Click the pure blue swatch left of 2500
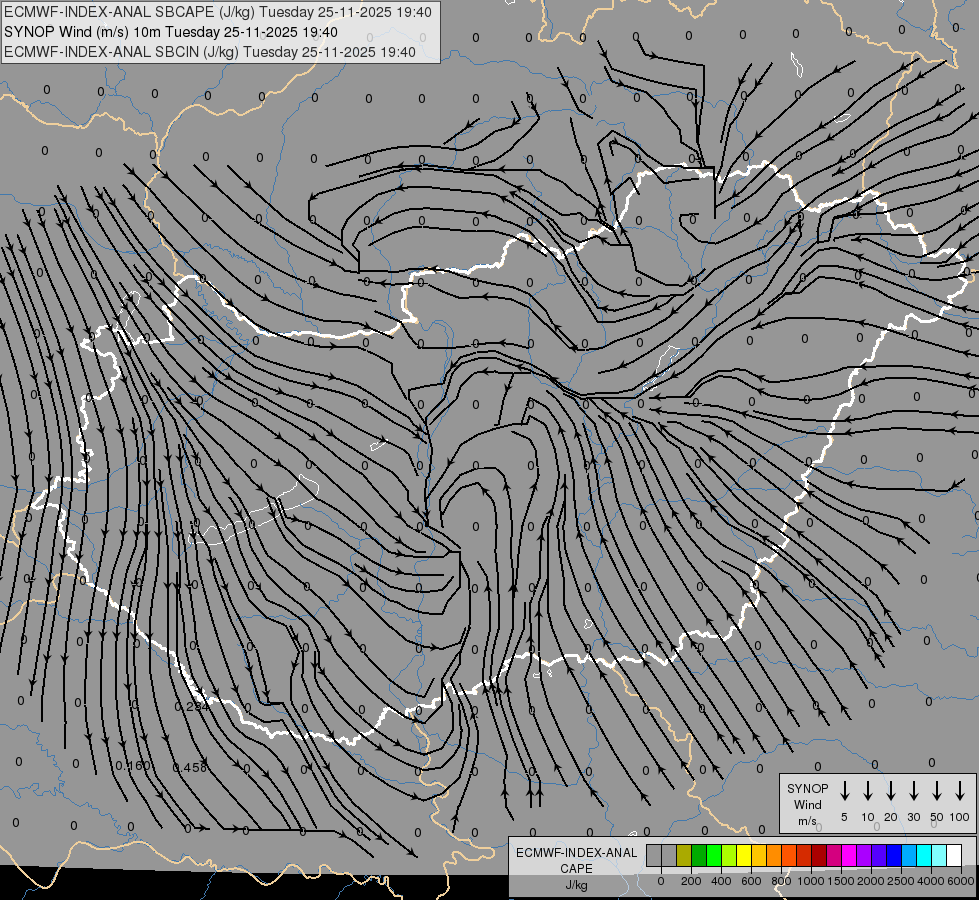The height and width of the screenshot is (900, 979). click(x=894, y=855)
